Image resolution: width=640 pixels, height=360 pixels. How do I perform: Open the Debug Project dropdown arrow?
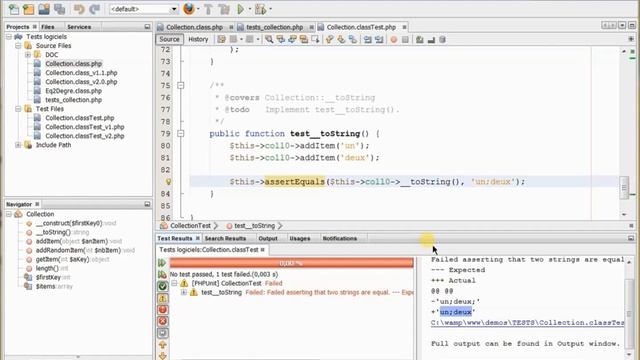click(x=271, y=9)
